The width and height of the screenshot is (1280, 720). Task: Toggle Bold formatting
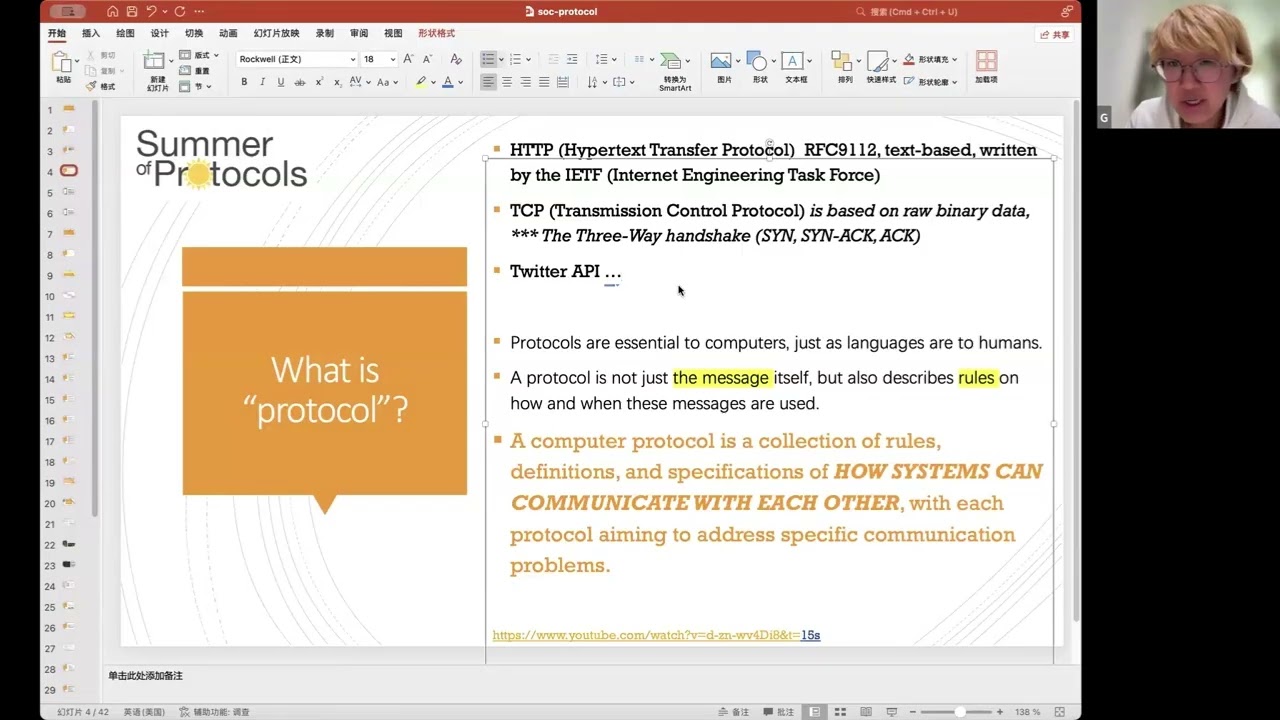click(244, 82)
